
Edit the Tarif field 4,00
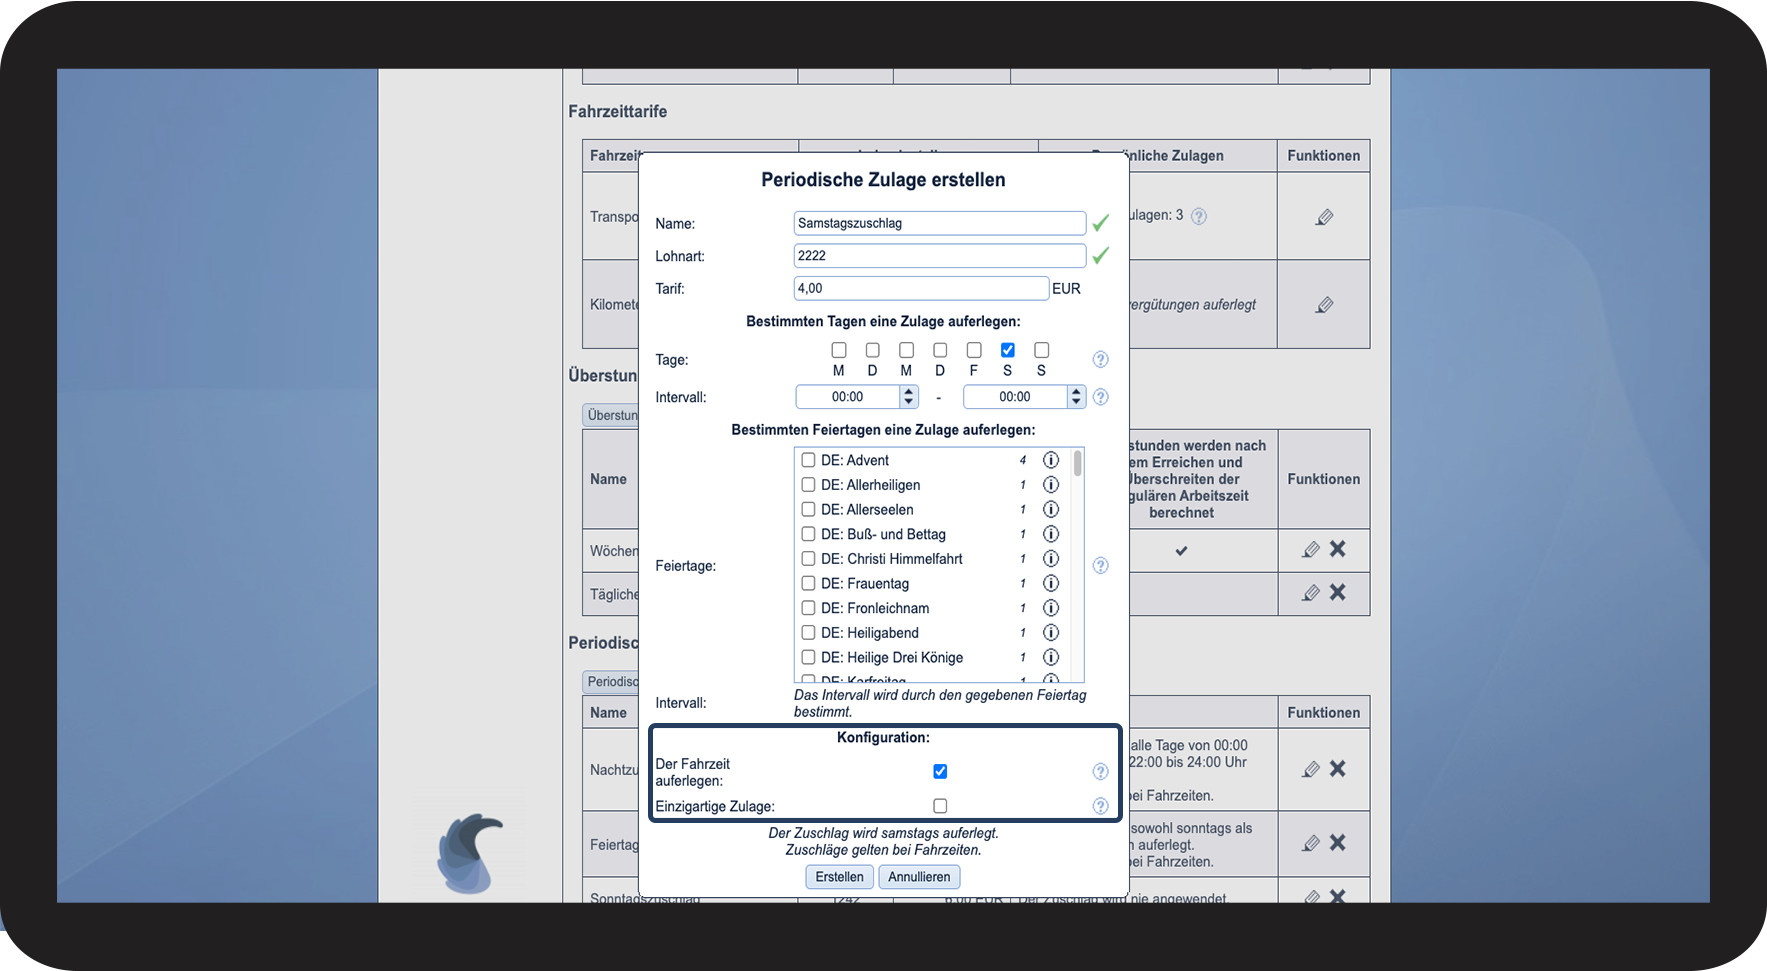click(921, 288)
